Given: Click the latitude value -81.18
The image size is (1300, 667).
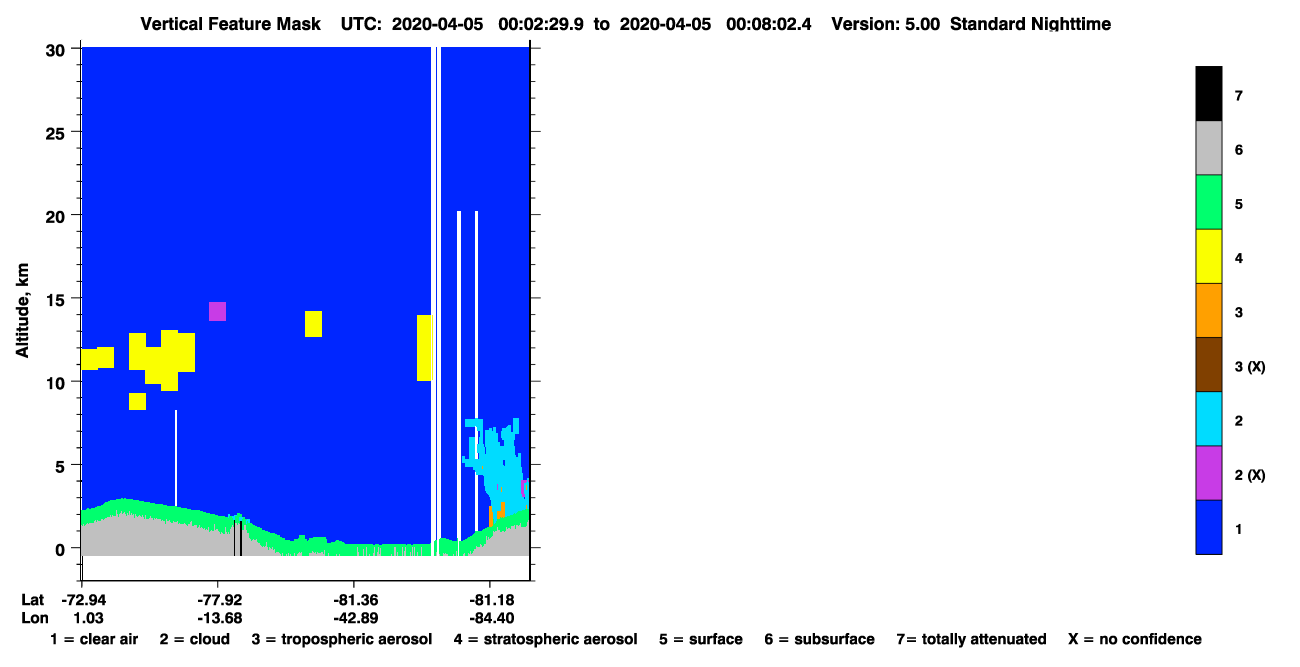Looking at the screenshot, I should 490,600.
